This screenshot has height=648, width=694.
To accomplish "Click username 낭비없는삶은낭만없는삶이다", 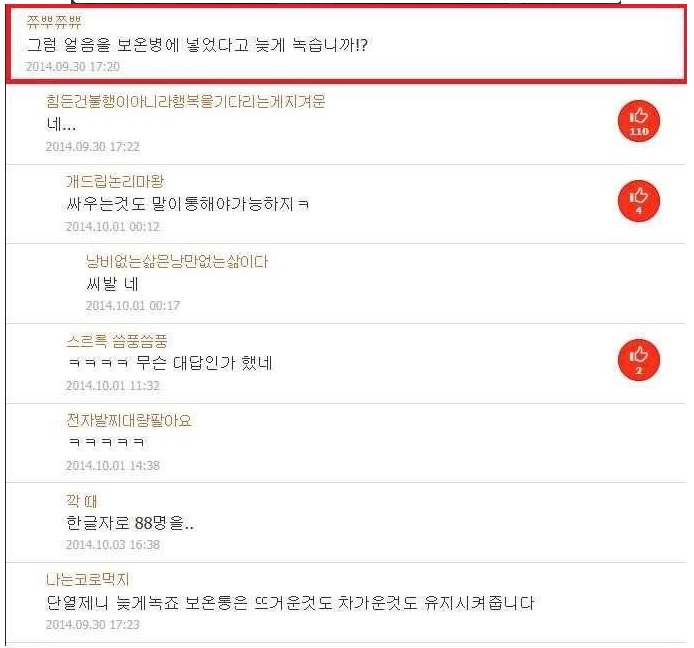I will (177, 261).
